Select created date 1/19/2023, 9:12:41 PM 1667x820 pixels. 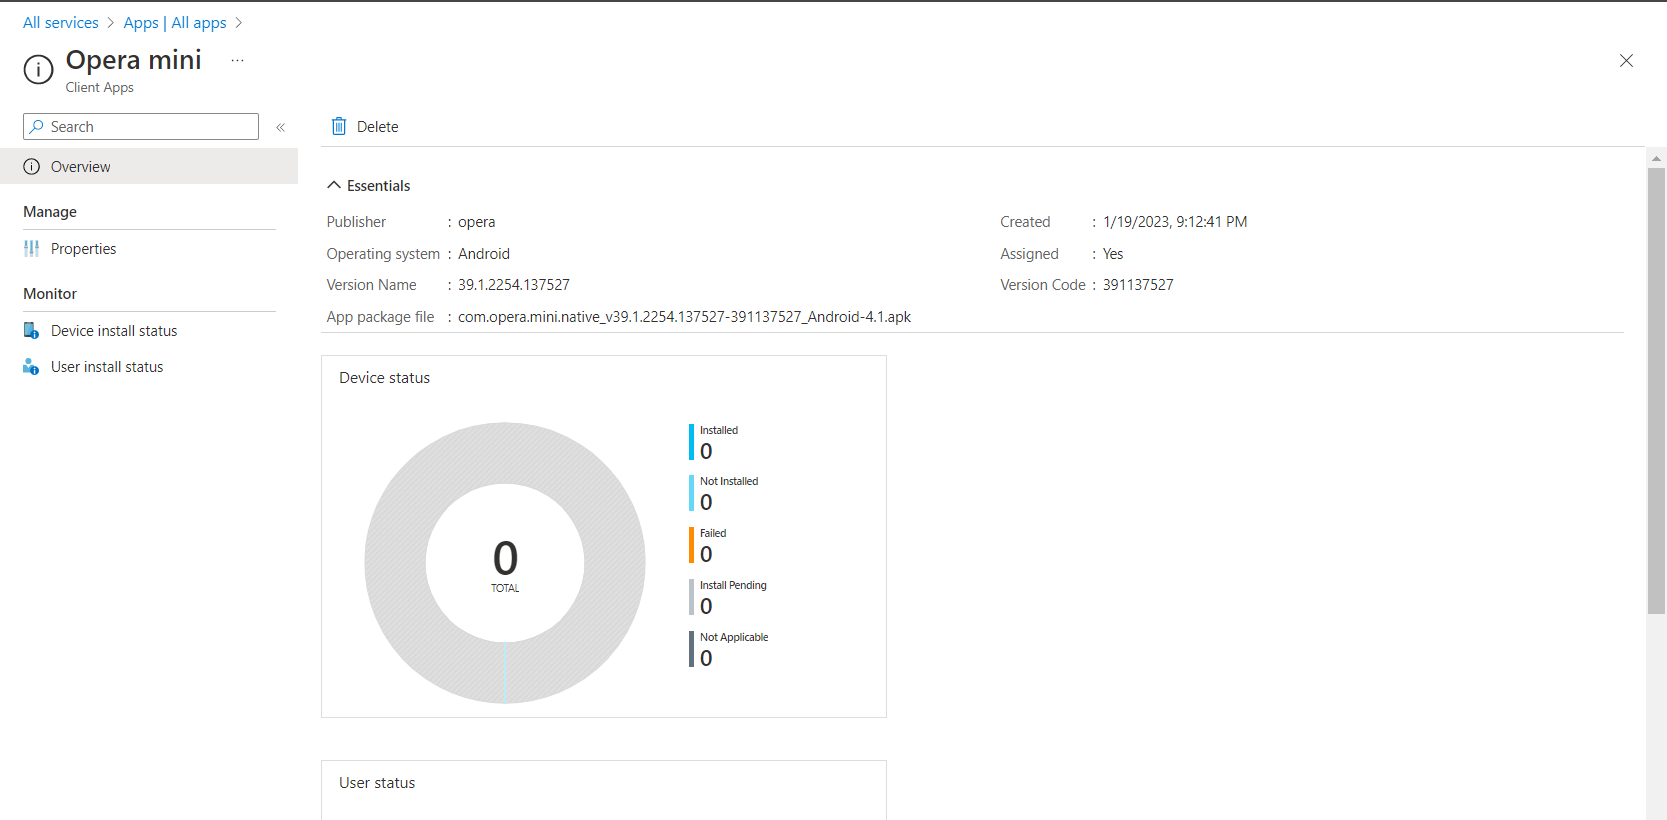(1175, 221)
